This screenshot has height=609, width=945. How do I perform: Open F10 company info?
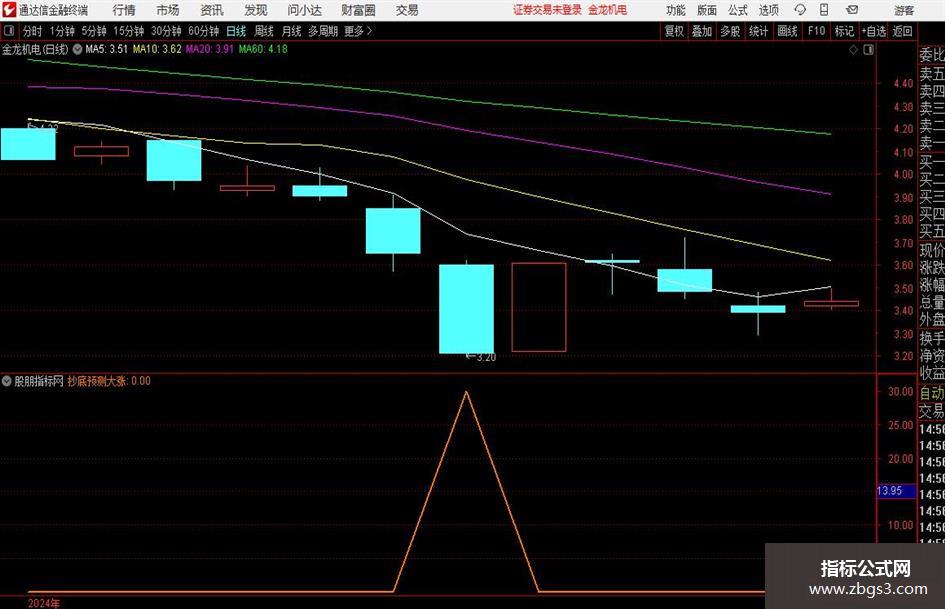point(816,31)
